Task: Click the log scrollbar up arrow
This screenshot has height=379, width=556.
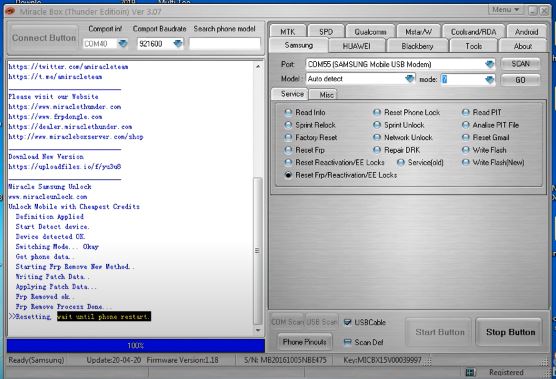Action: pyautogui.click(x=258, y=67)
